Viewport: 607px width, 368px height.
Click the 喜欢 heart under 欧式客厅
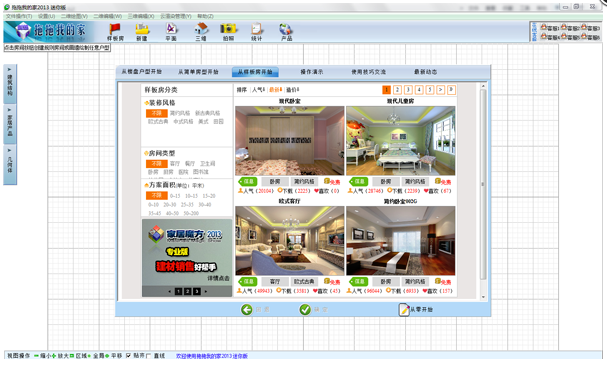click(x=315, y=291)
